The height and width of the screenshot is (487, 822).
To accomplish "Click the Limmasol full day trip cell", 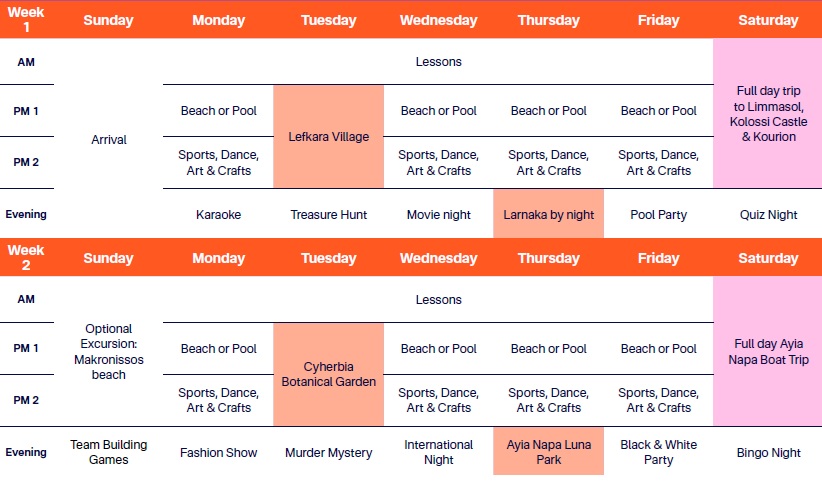I will pyautogui.click(x=768, y=113).
